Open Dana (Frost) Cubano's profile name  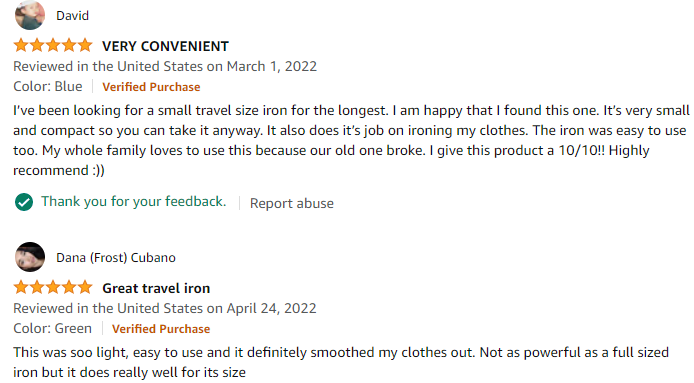coord(116,258)
